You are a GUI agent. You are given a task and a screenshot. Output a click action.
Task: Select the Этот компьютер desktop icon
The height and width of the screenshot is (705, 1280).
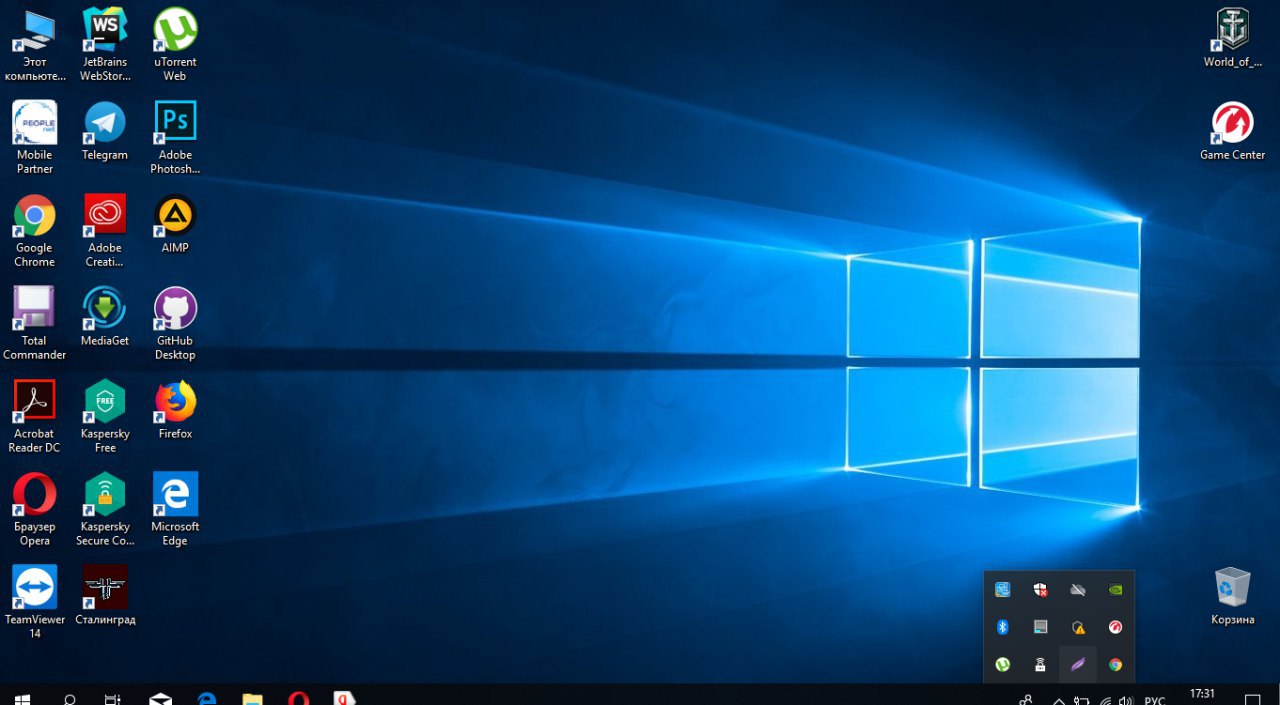[34, 45]
